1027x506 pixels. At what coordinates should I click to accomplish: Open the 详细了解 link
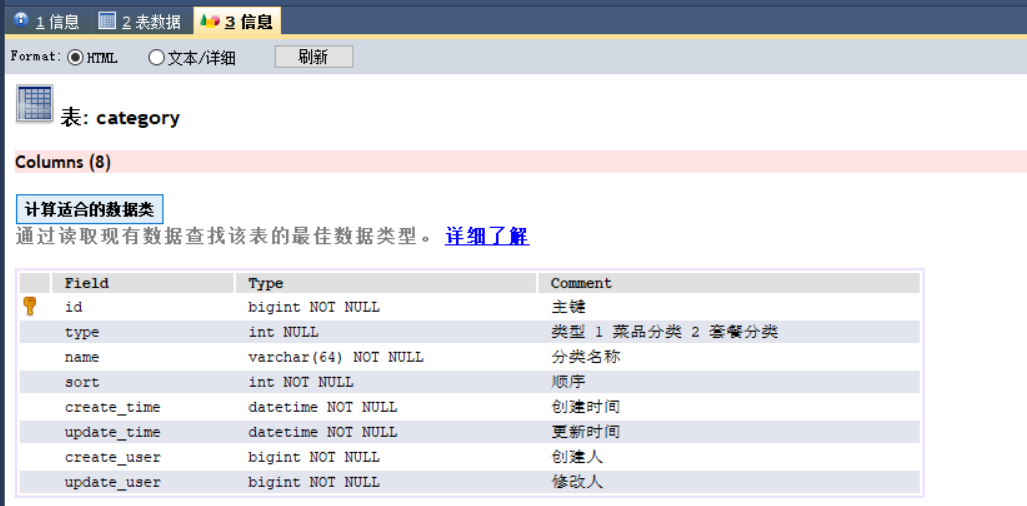pos(487,236)
